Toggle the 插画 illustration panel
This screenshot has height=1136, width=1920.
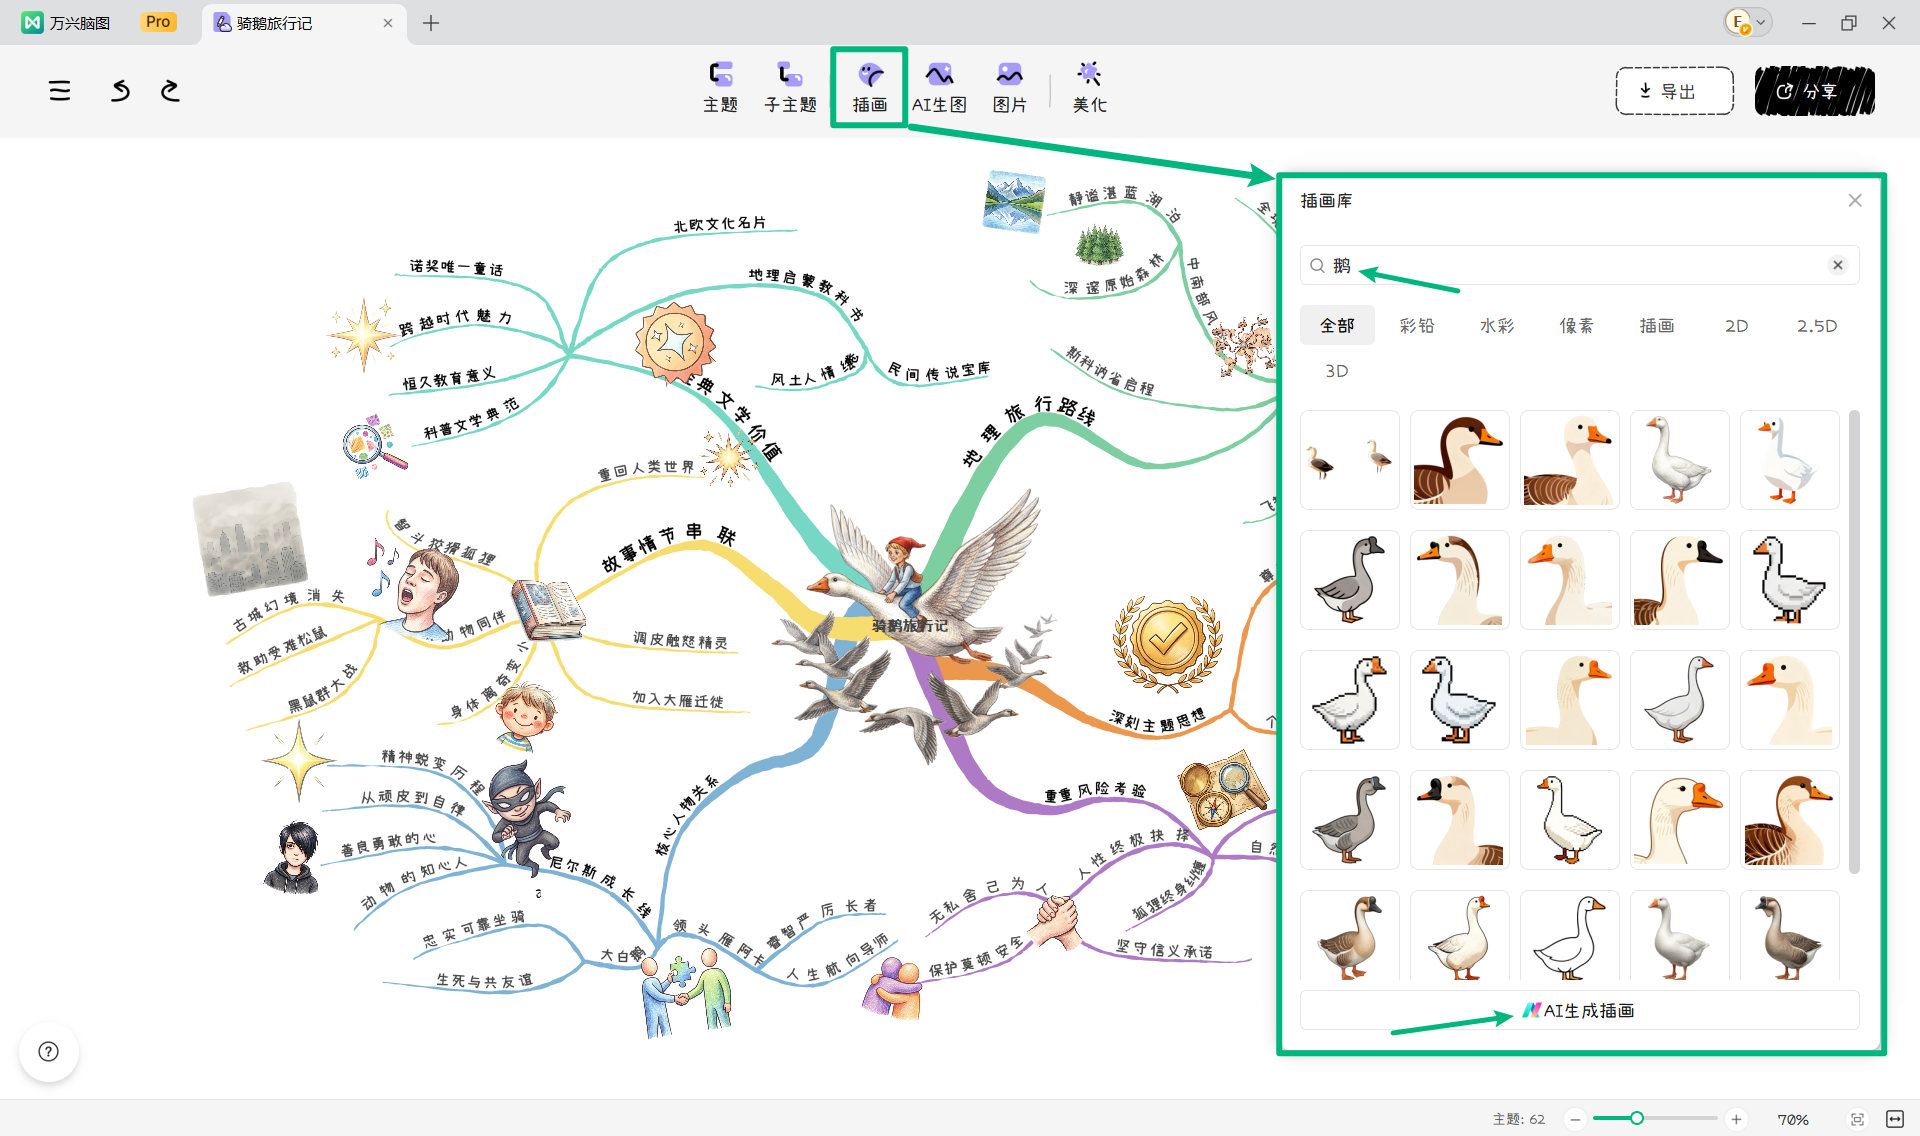[869, 87]
